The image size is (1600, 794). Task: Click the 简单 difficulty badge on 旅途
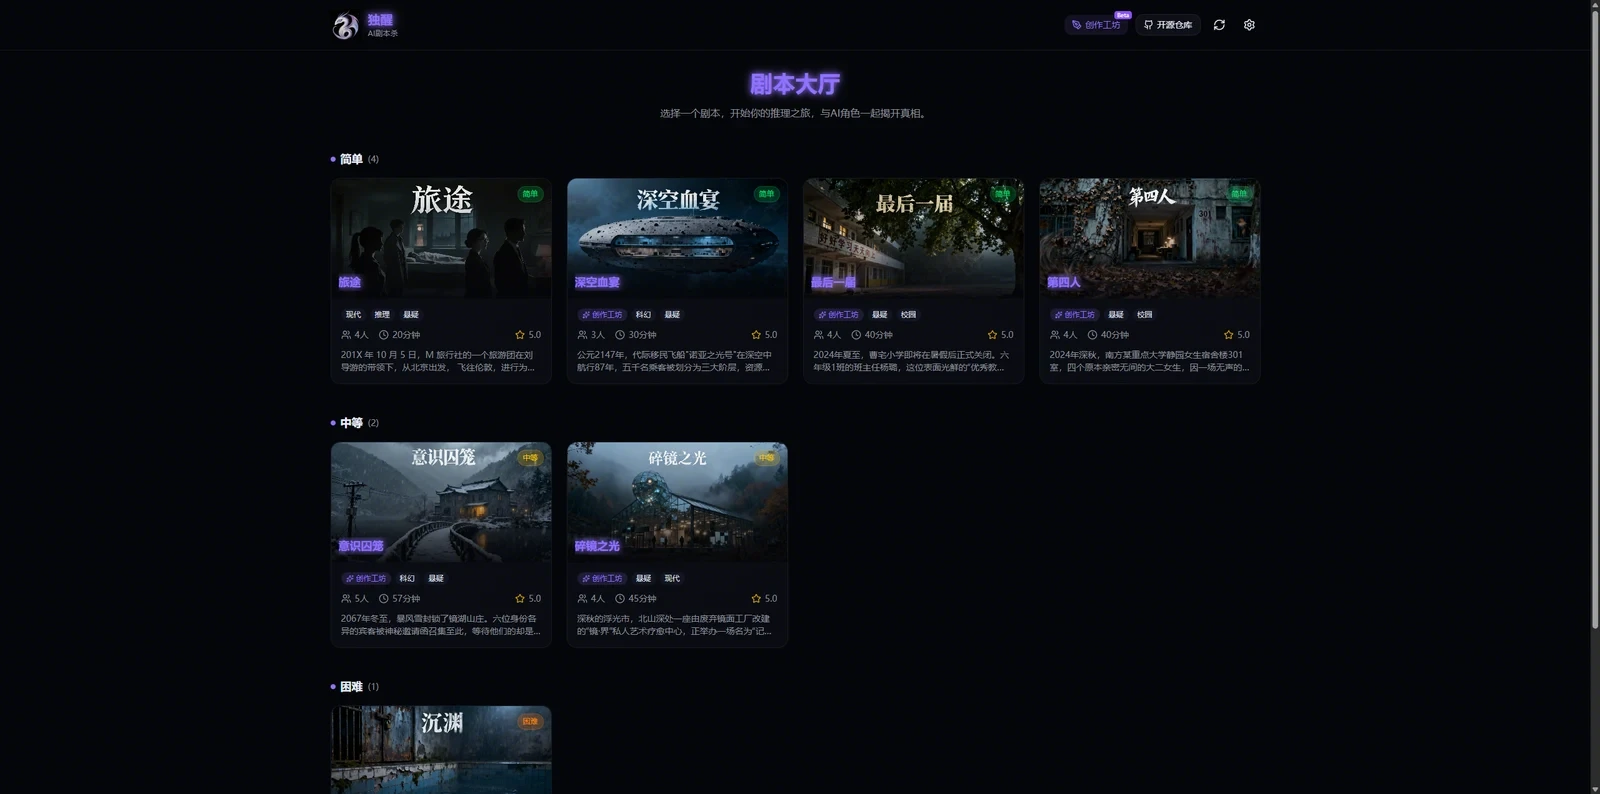click(530, 194)
